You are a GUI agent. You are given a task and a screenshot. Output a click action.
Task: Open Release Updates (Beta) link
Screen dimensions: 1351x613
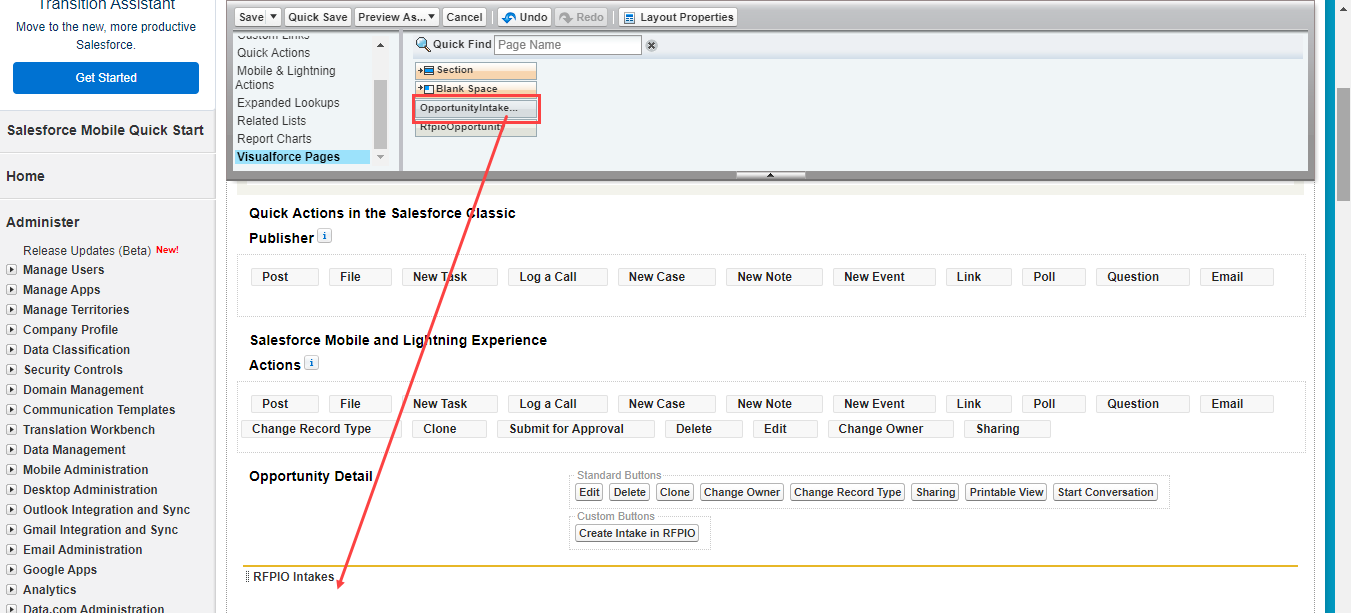tap(87, 250)
